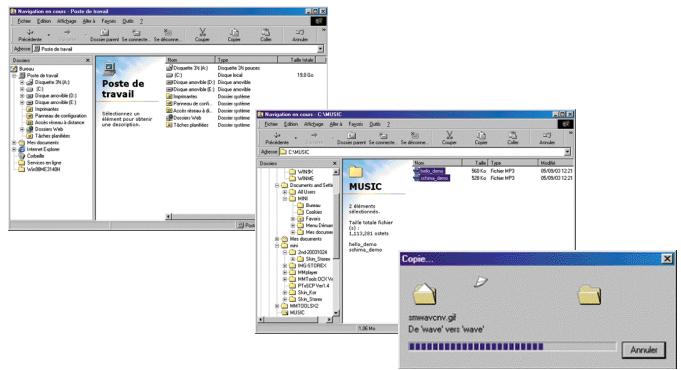This screenshot has width=681, height=370.
Task: Click Copier in the MUSIC window toolbar
Action: pyautogui.click(x=481, y=138)
